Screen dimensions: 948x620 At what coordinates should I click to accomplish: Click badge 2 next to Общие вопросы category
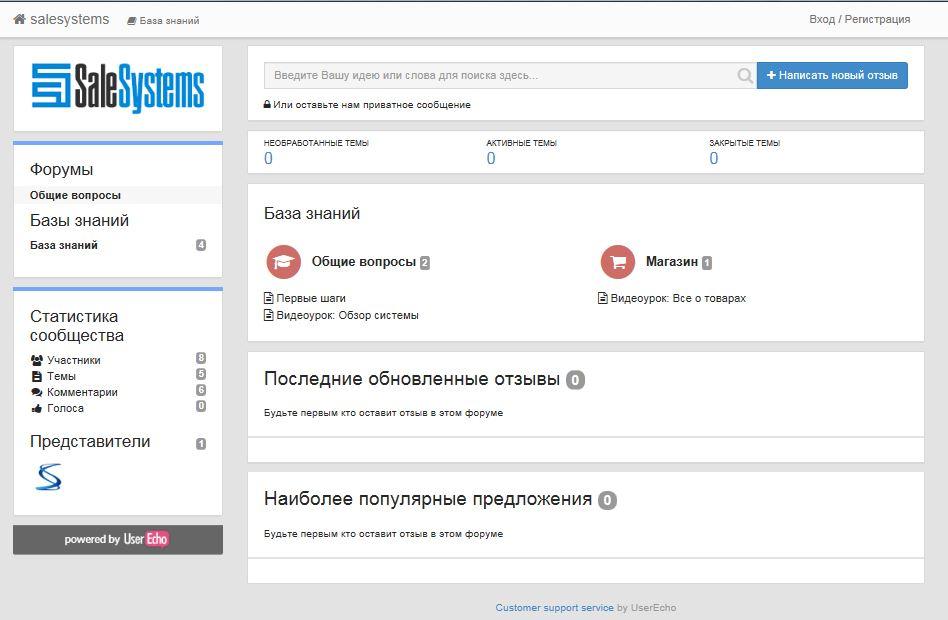pos(425,263)
